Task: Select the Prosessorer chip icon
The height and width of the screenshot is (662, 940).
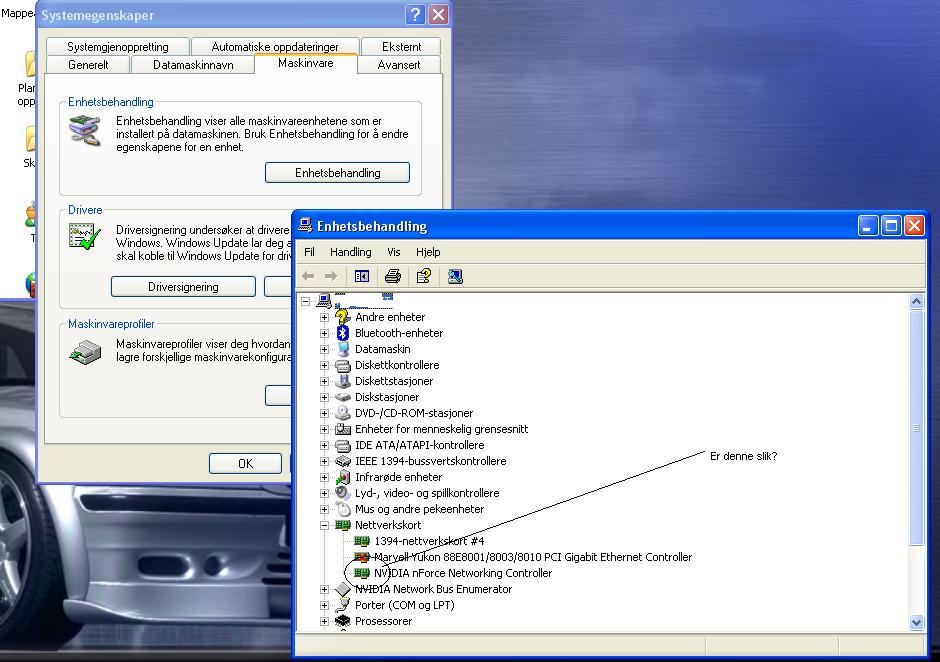Action: coord(342,621)
